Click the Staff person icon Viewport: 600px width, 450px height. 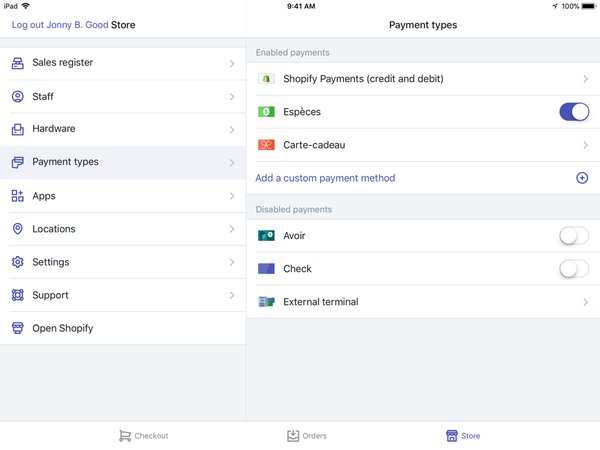pos(17,97)
